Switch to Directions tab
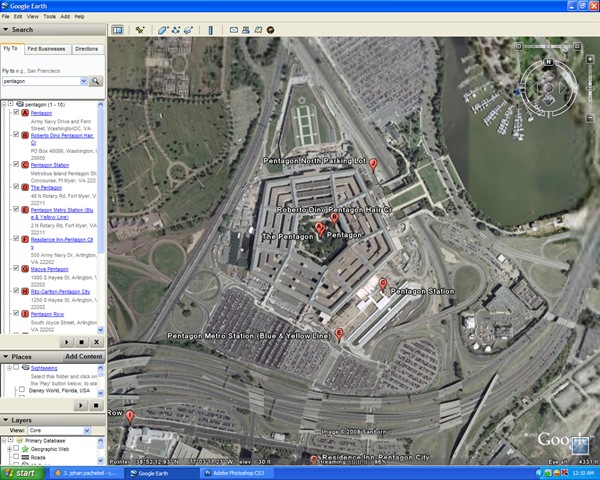This screenshot has width=600, height=480. pos(86,49)
